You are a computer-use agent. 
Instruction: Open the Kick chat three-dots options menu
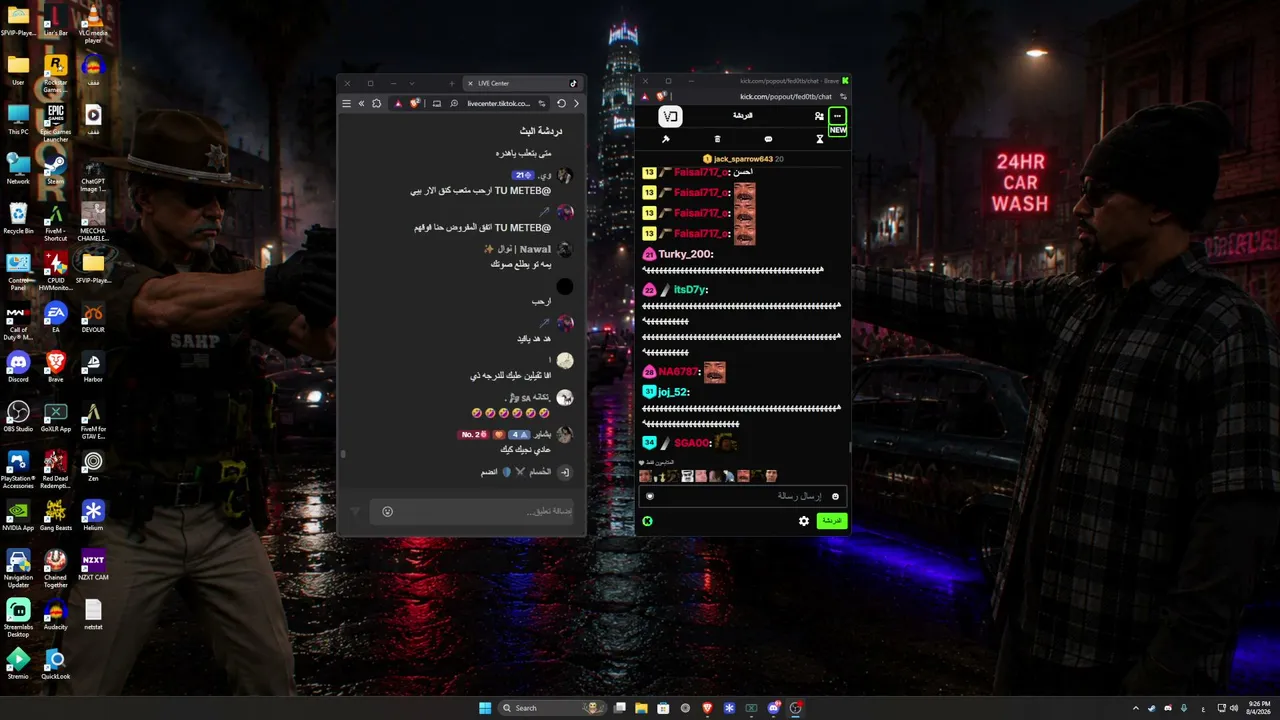click(837, 116)
